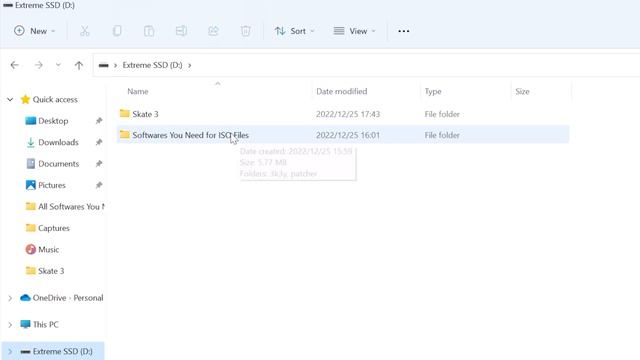Viewport: 640px width, 360px height.
Task: Sort by Date modified column header
Action: [x=342, y=91]
